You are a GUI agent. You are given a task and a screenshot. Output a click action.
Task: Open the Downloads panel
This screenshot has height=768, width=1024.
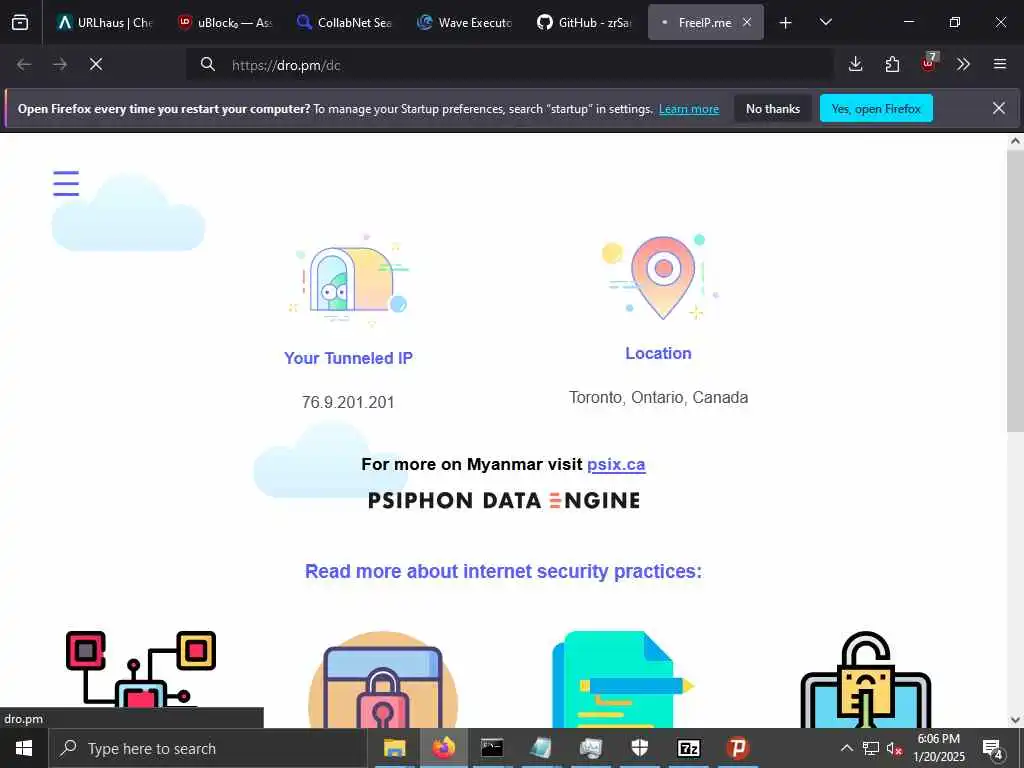[x=856, y=64]
